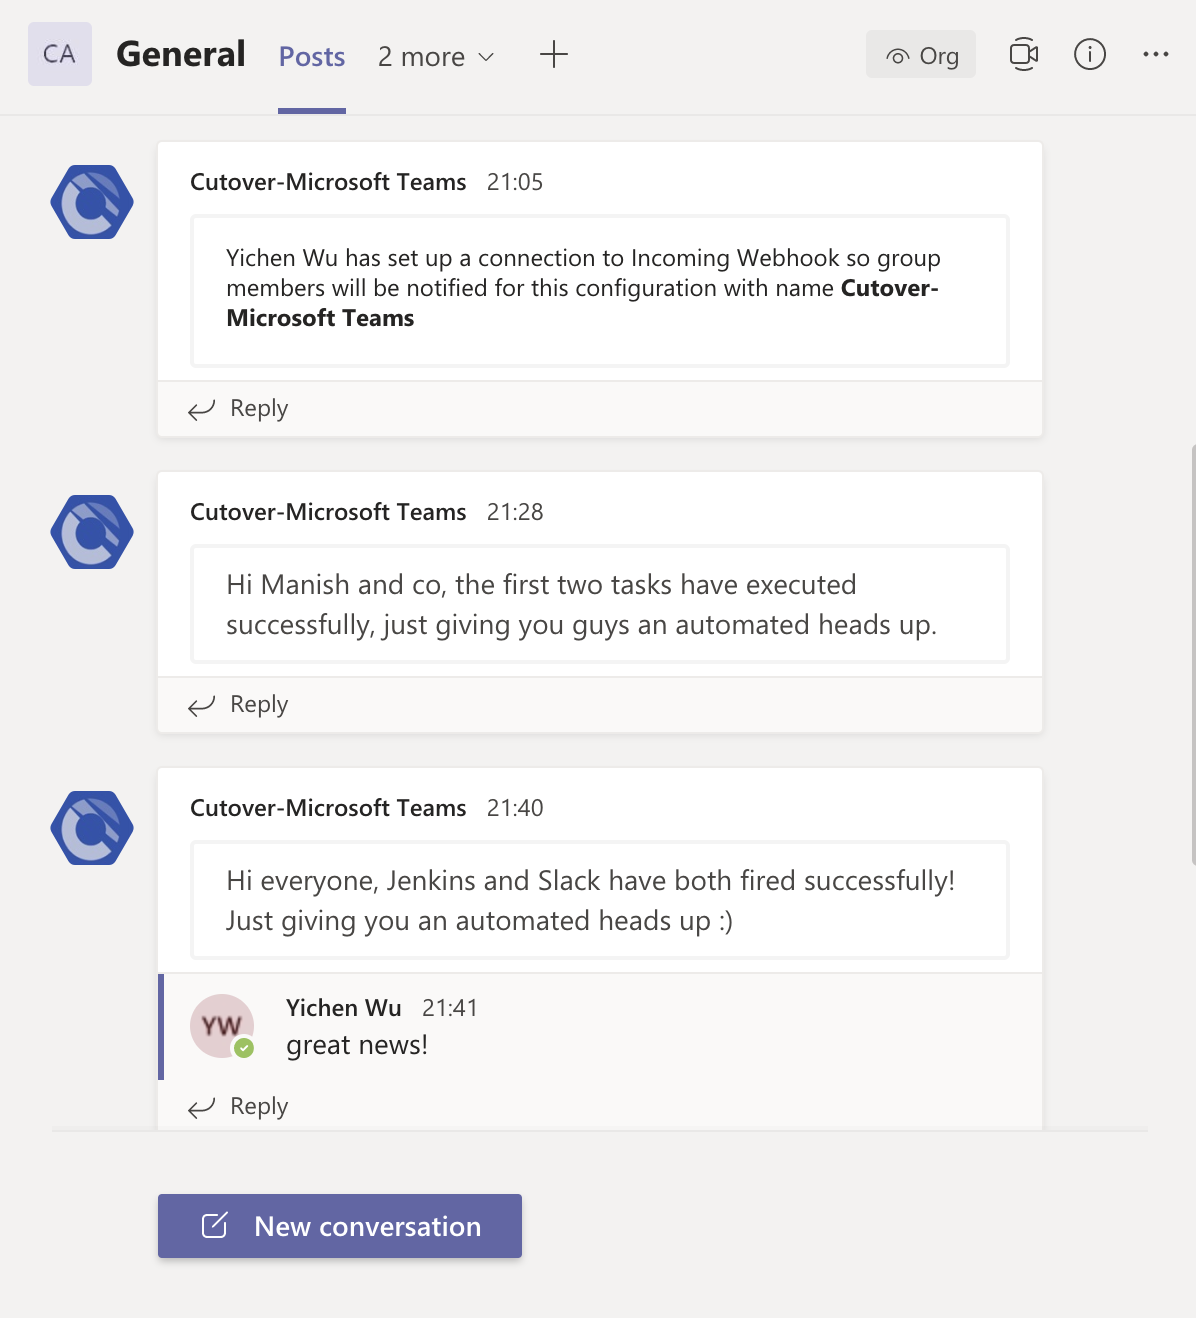Start a New conversation
Screen dimensions: 1196x1318
(340, 1226)
